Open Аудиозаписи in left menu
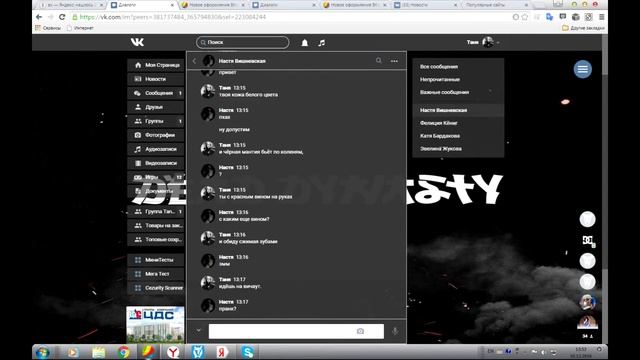 (156, 149)
